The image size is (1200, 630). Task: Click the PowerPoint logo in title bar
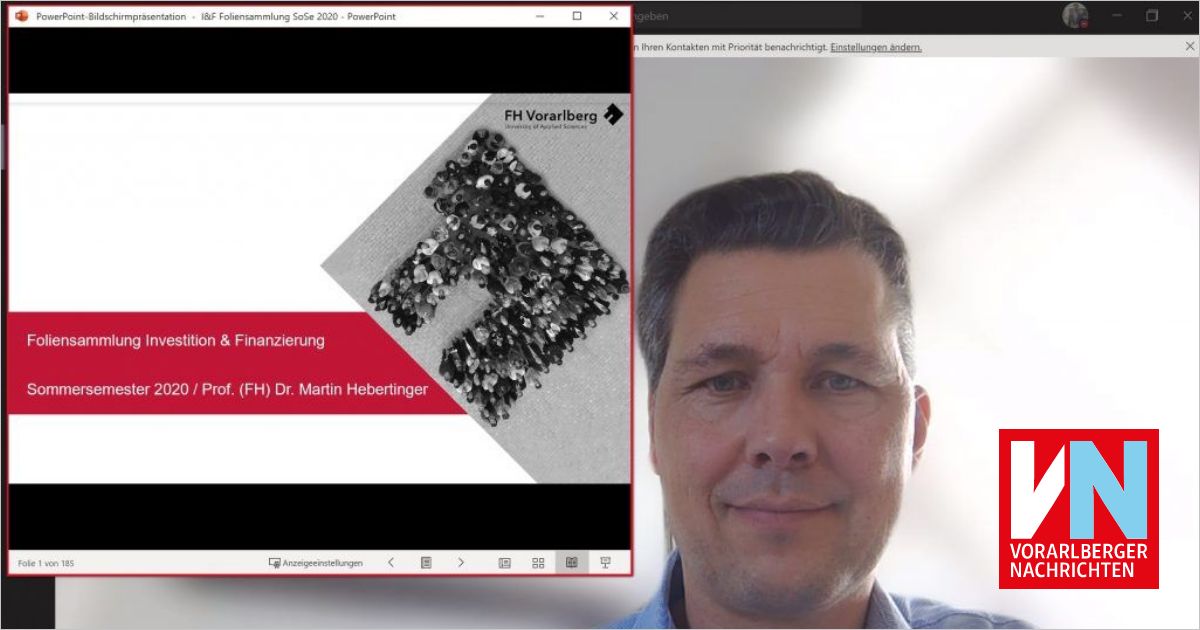coord(21,16)
